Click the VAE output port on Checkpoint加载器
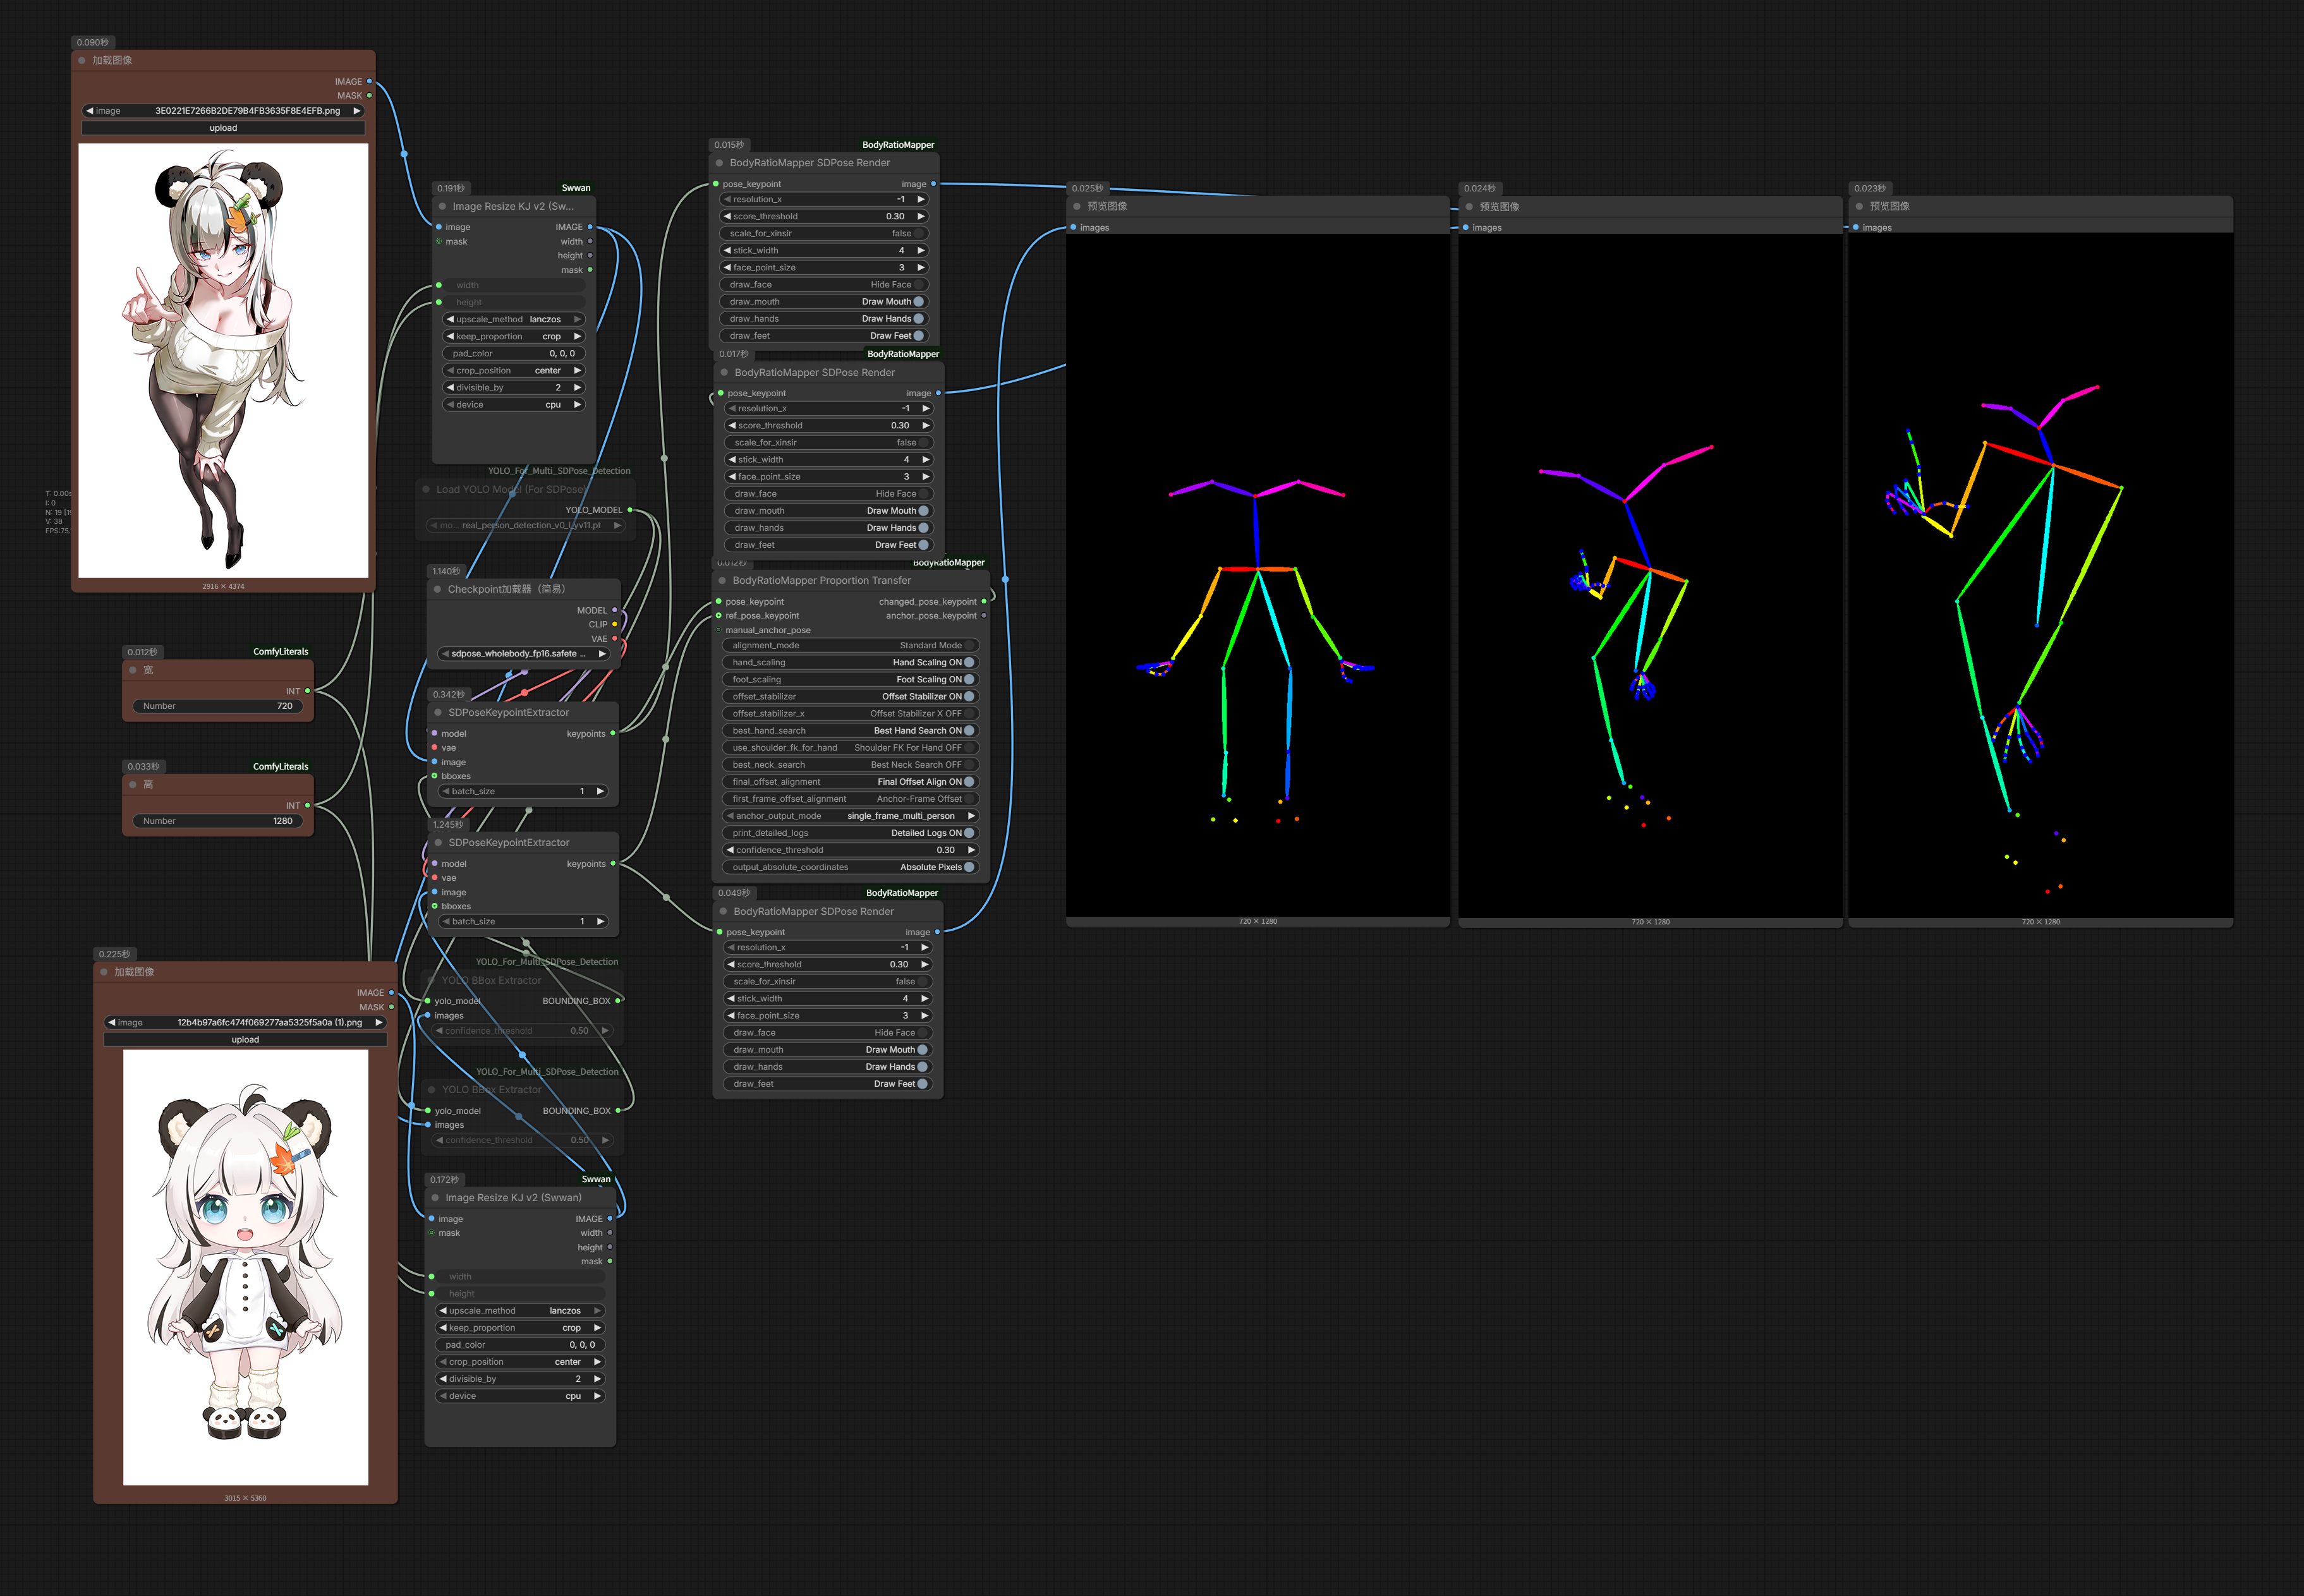 (614, 638)
